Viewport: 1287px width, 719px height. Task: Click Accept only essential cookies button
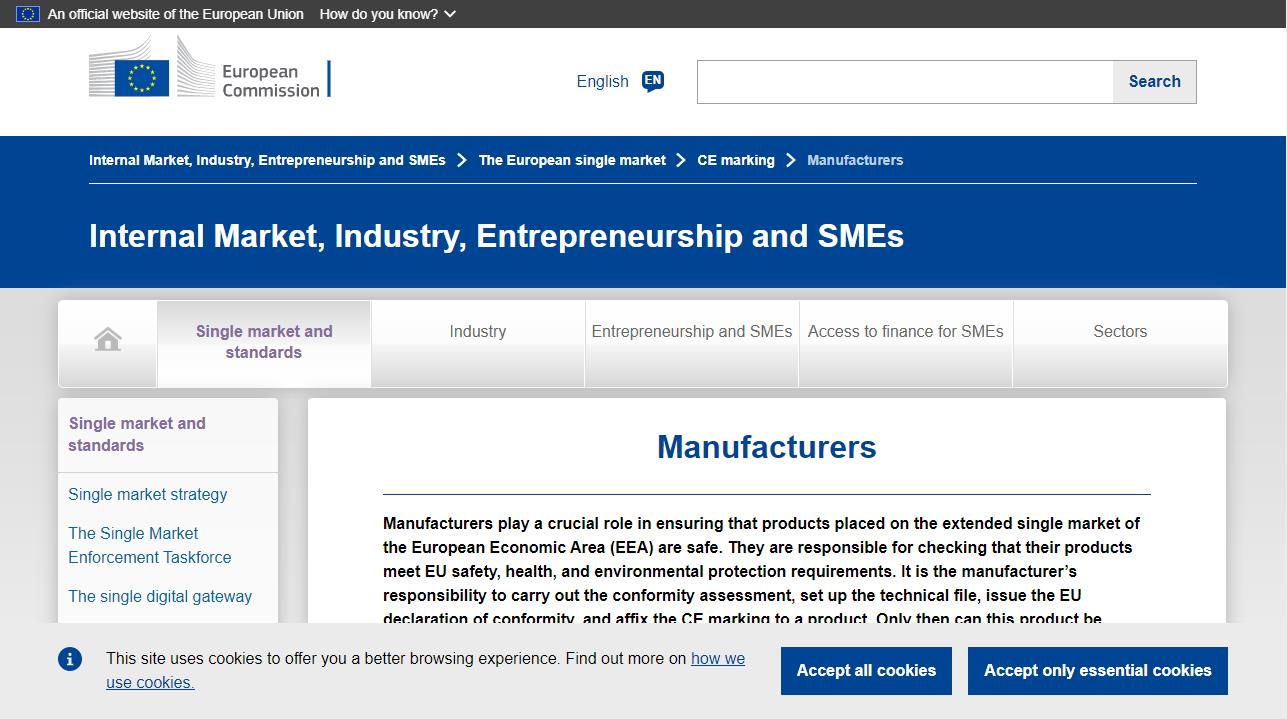[x=1097, y=670]
